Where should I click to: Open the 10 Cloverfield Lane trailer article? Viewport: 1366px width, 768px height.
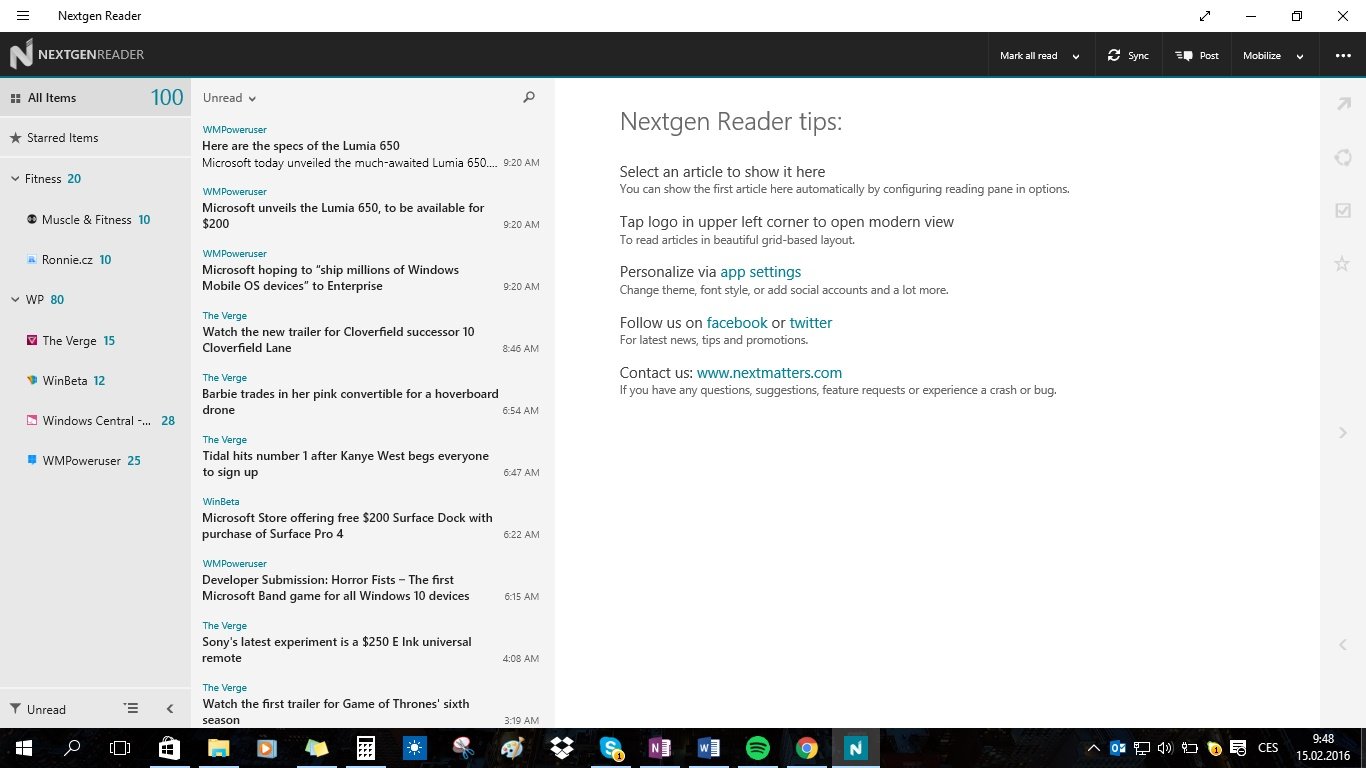point(372,332)
